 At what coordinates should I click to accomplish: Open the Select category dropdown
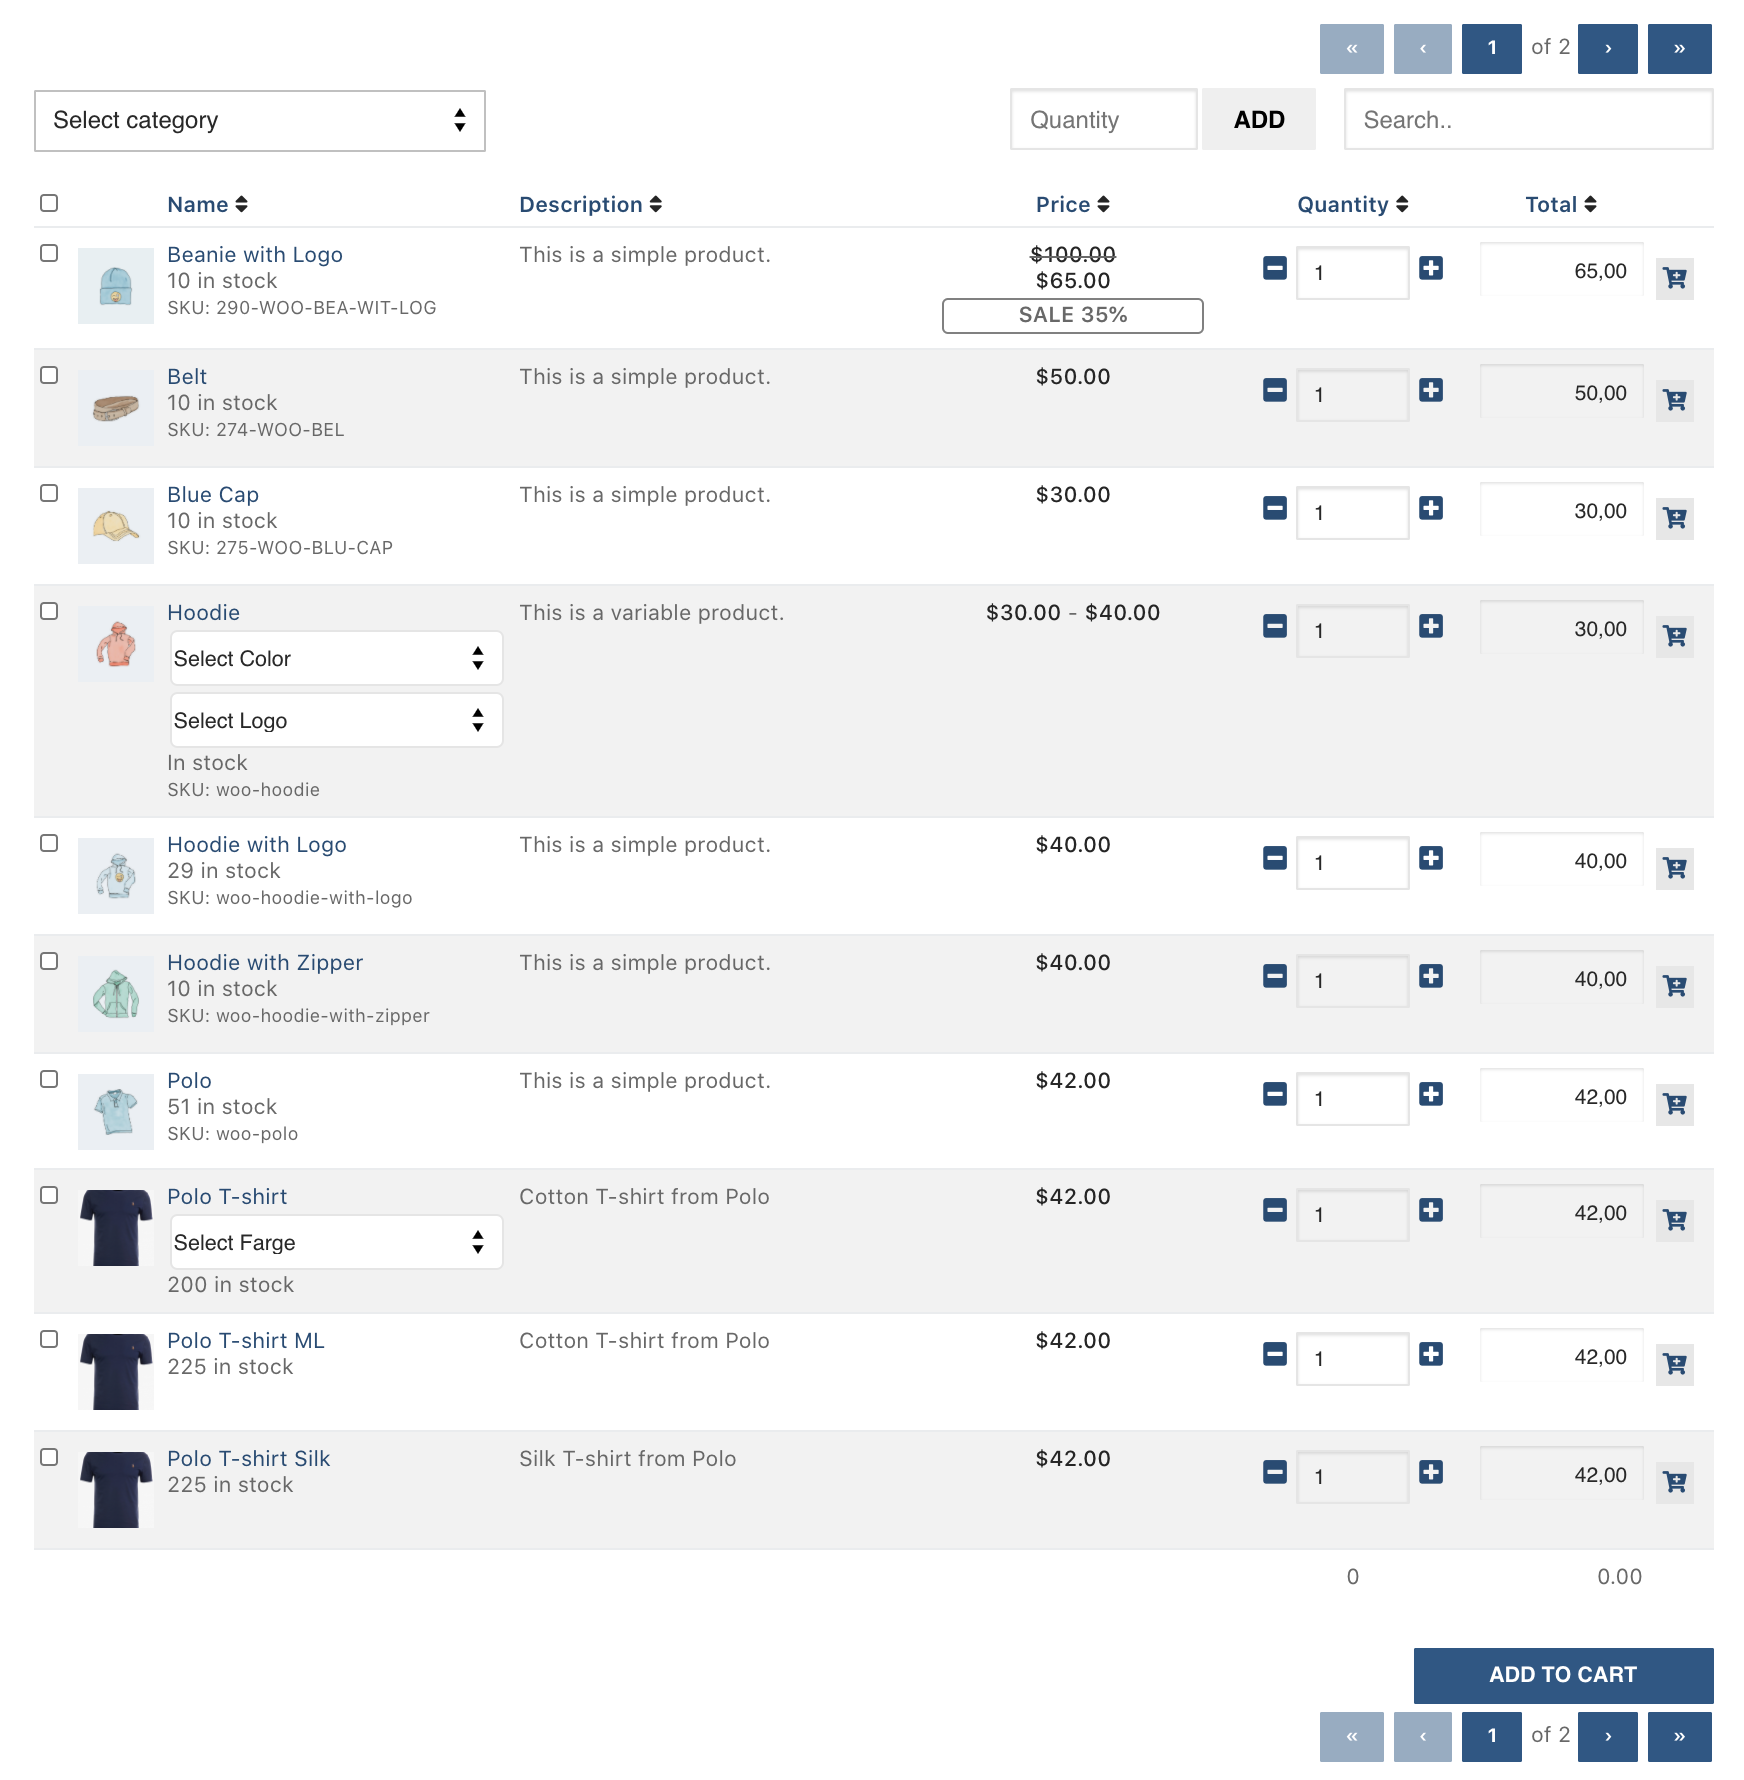(x=260, y=121)
